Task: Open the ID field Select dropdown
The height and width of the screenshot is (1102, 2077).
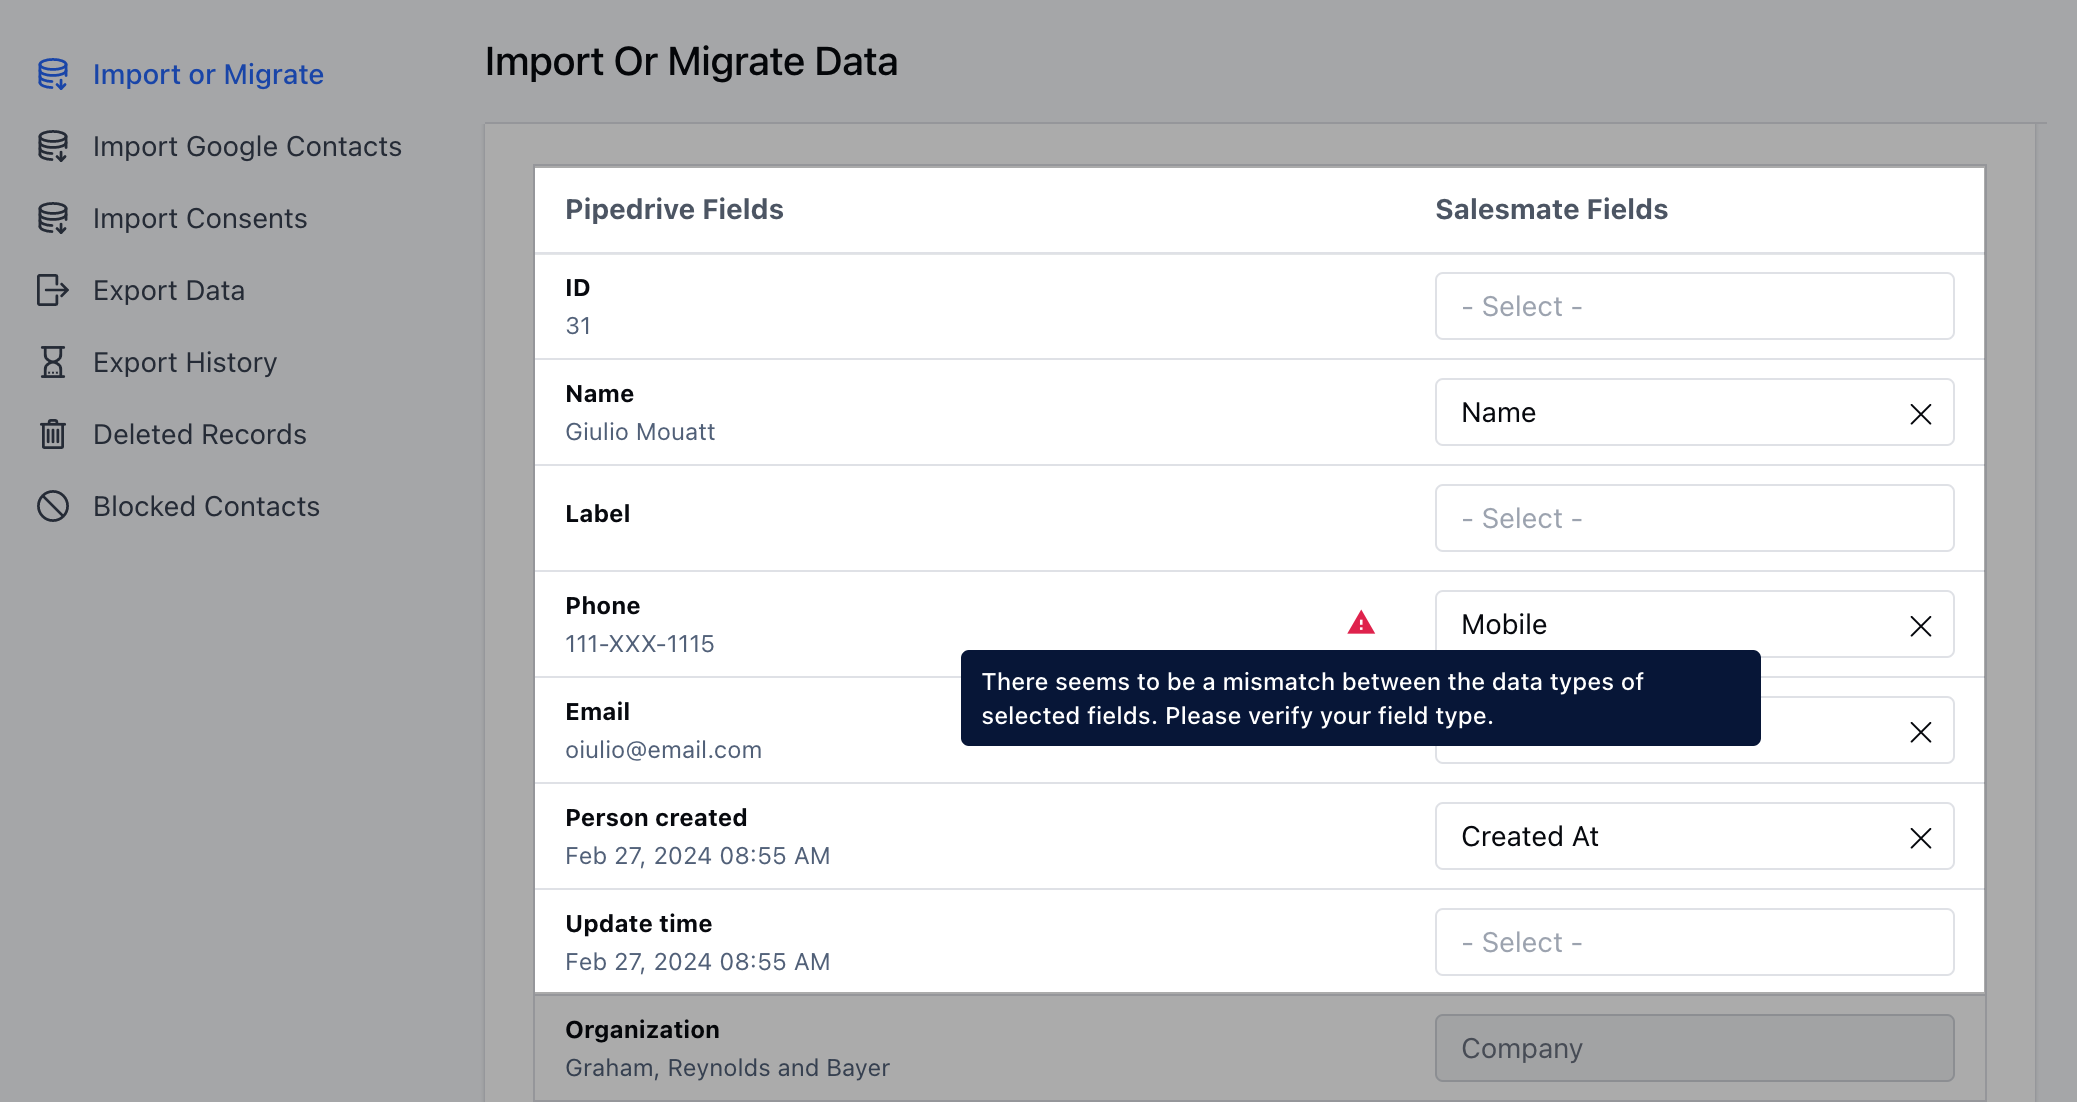Action: (1693, 306)
